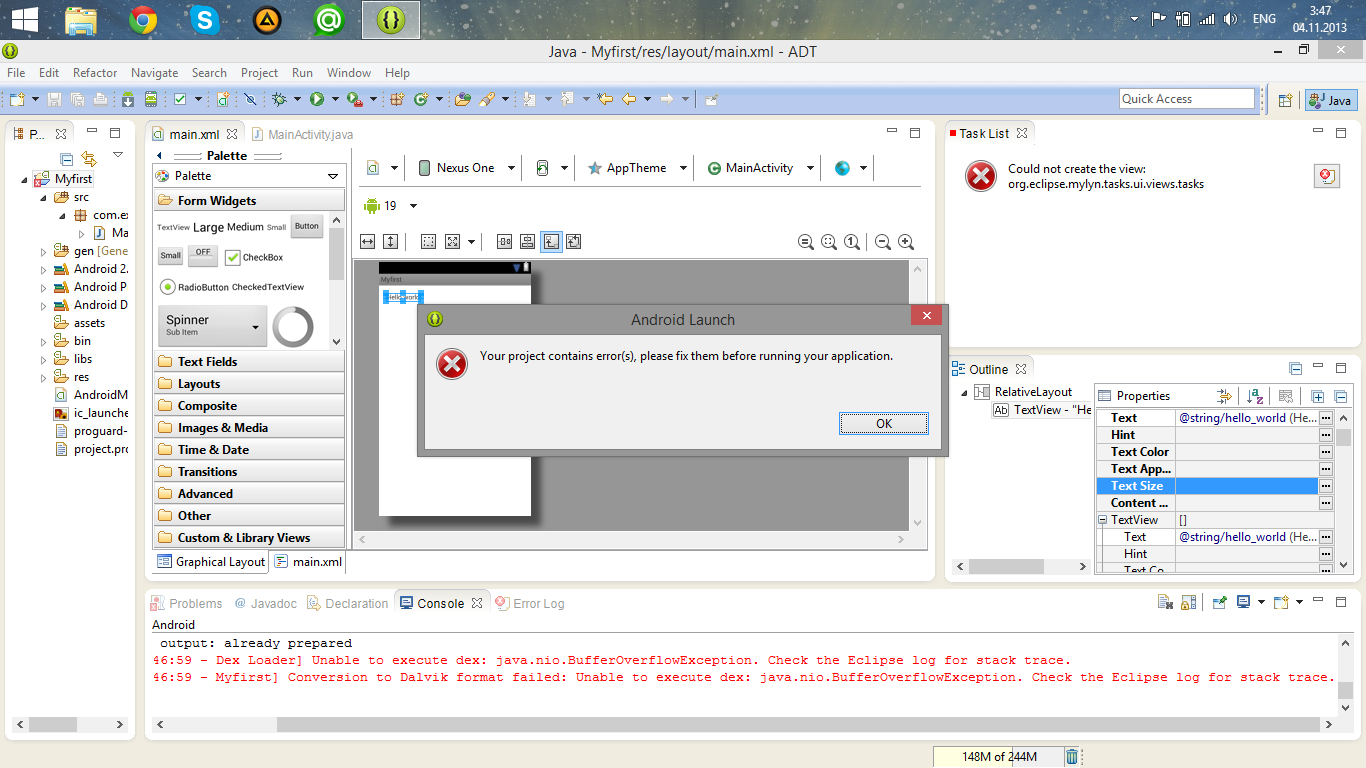Click Zoom to Fit canvas icon

(828, 241)
